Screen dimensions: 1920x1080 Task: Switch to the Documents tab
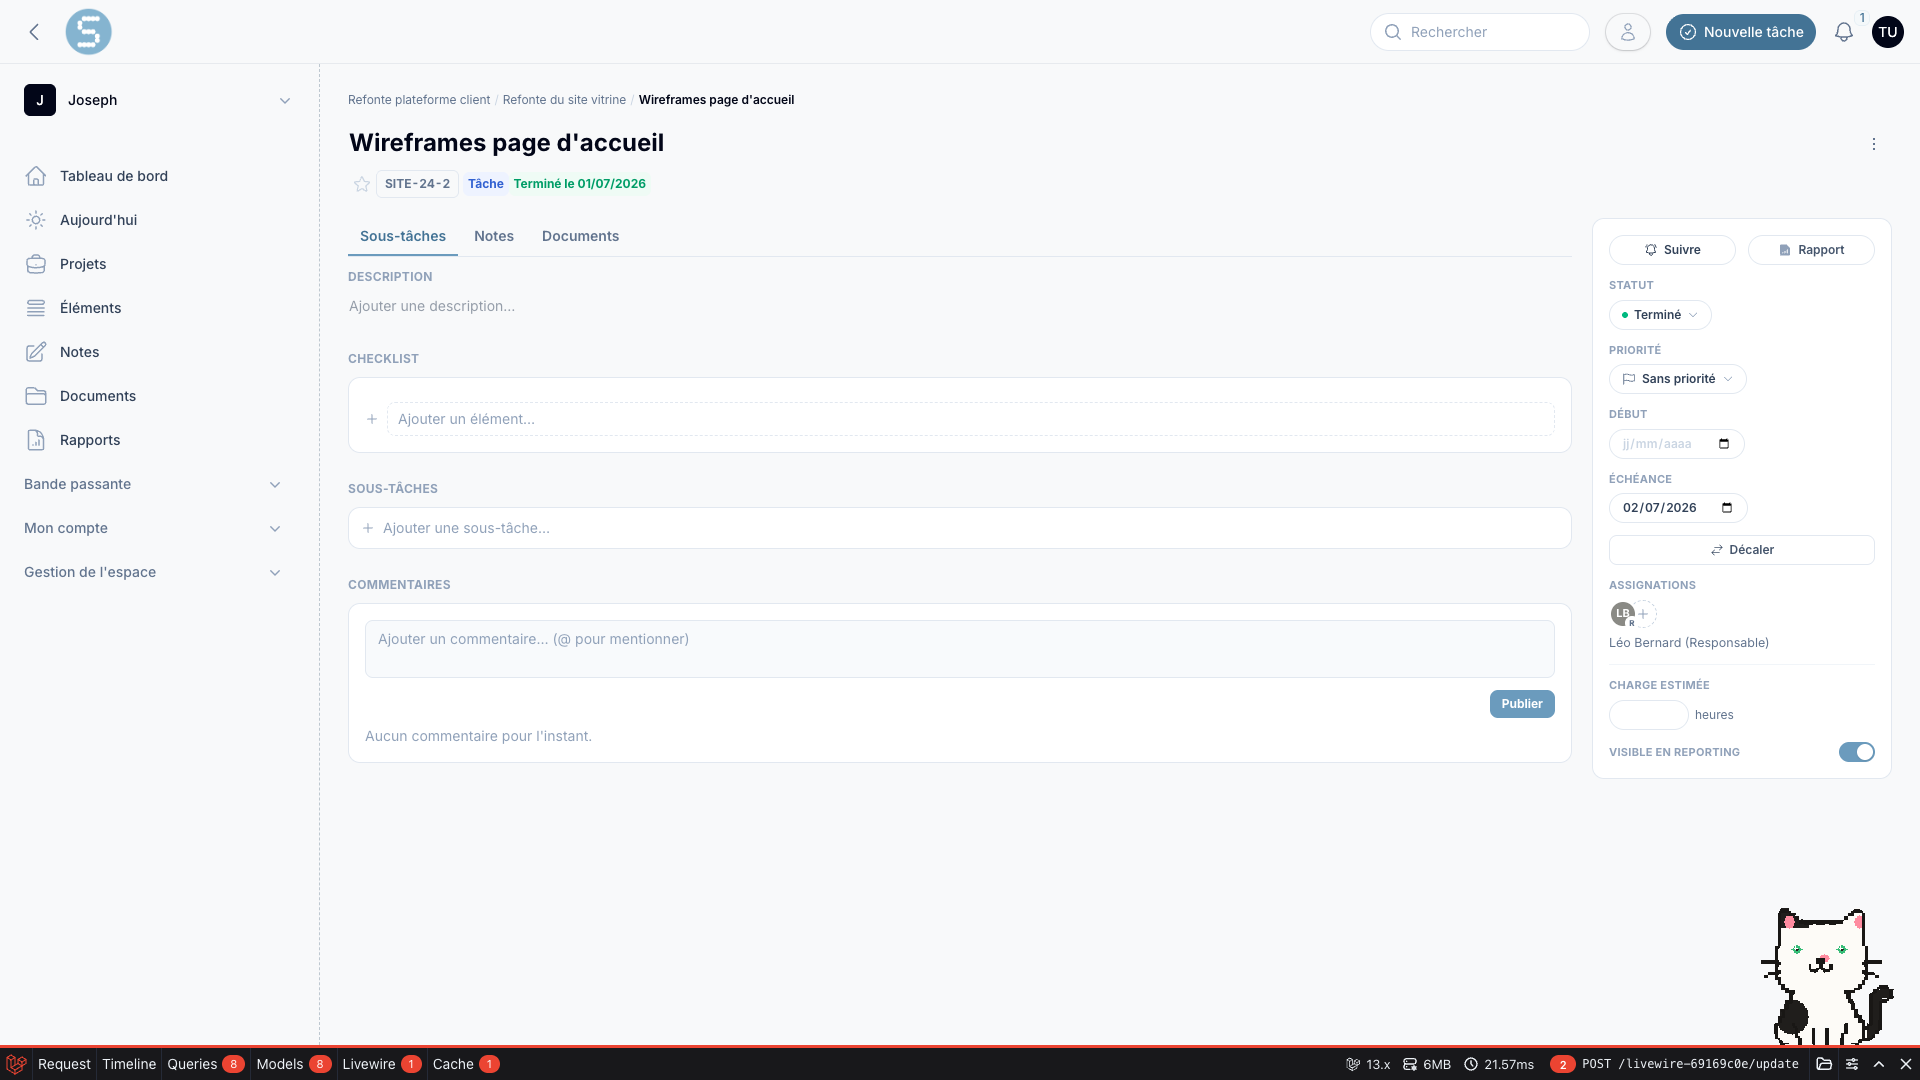coord(580,237)
